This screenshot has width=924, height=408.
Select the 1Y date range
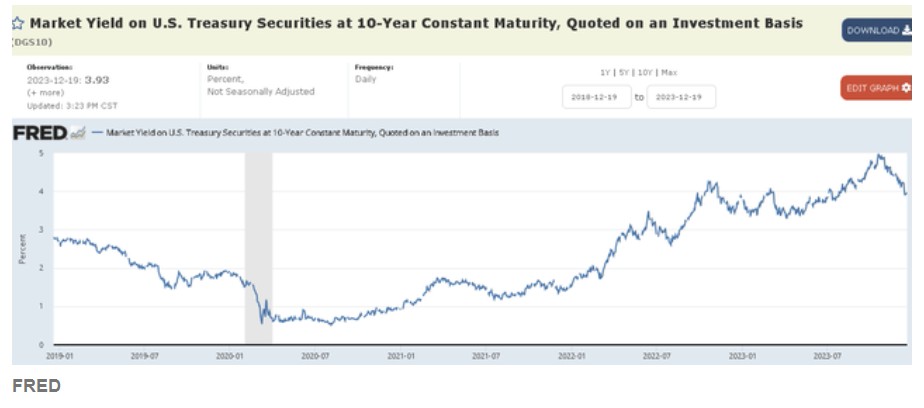click(605, 72)
